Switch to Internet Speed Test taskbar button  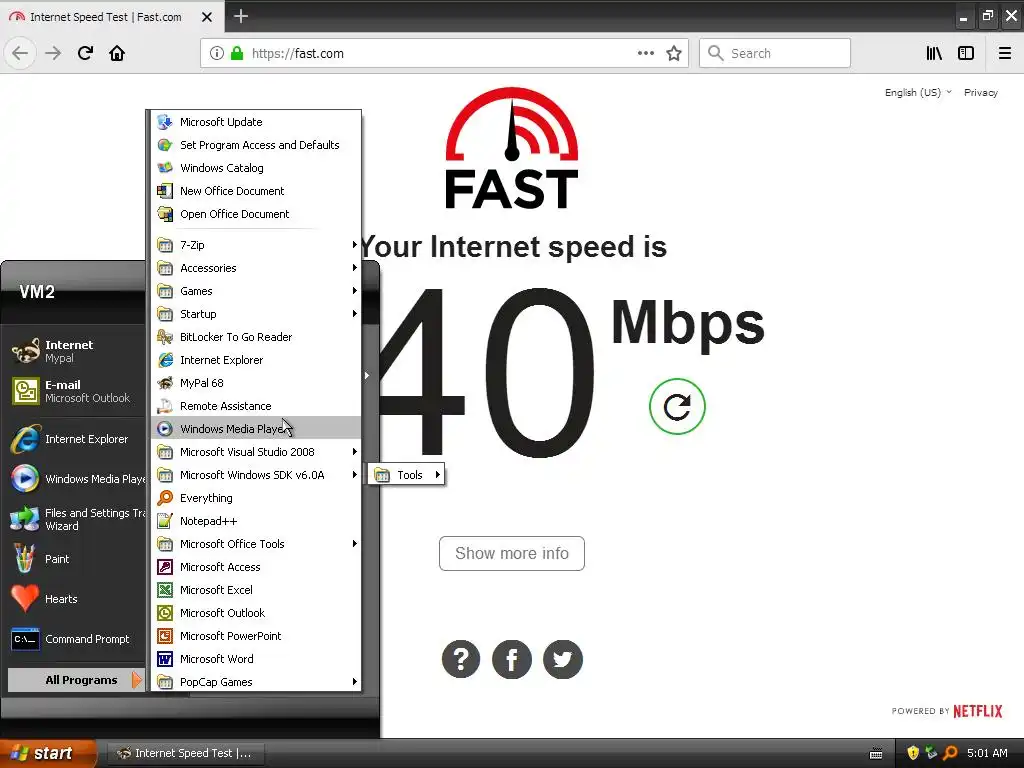[185, 753]
